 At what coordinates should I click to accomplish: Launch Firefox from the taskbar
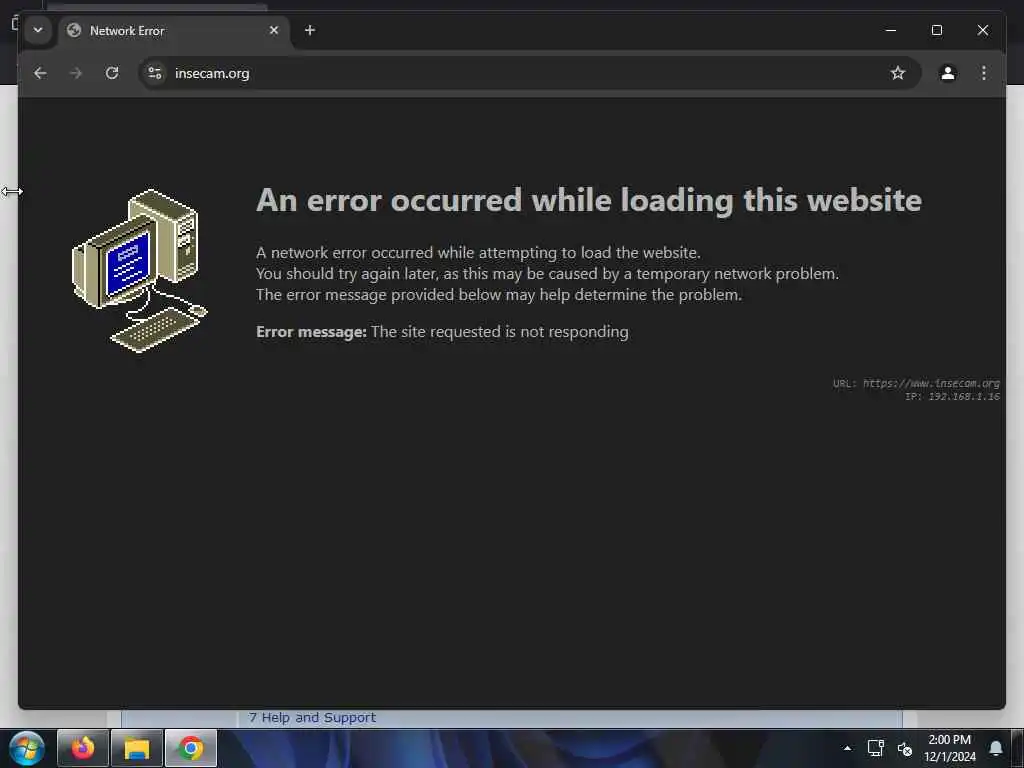(x=83, y=748)
